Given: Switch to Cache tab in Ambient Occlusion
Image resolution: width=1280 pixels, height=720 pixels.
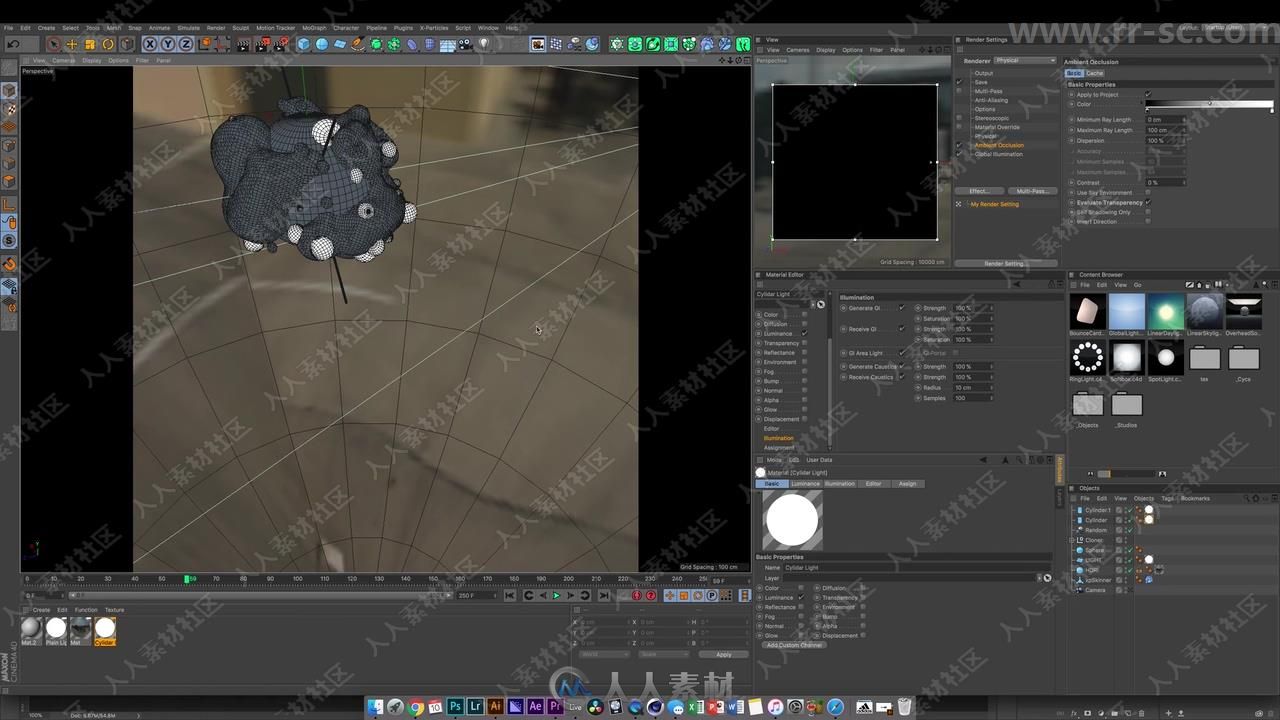Looking at the screenshot, I should pos(1095,73).
